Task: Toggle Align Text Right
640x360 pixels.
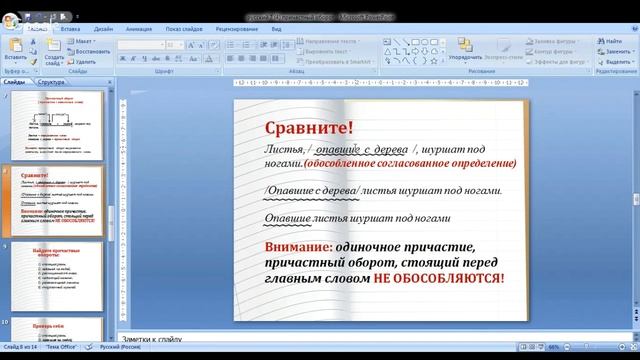Action: pos(252,59)
